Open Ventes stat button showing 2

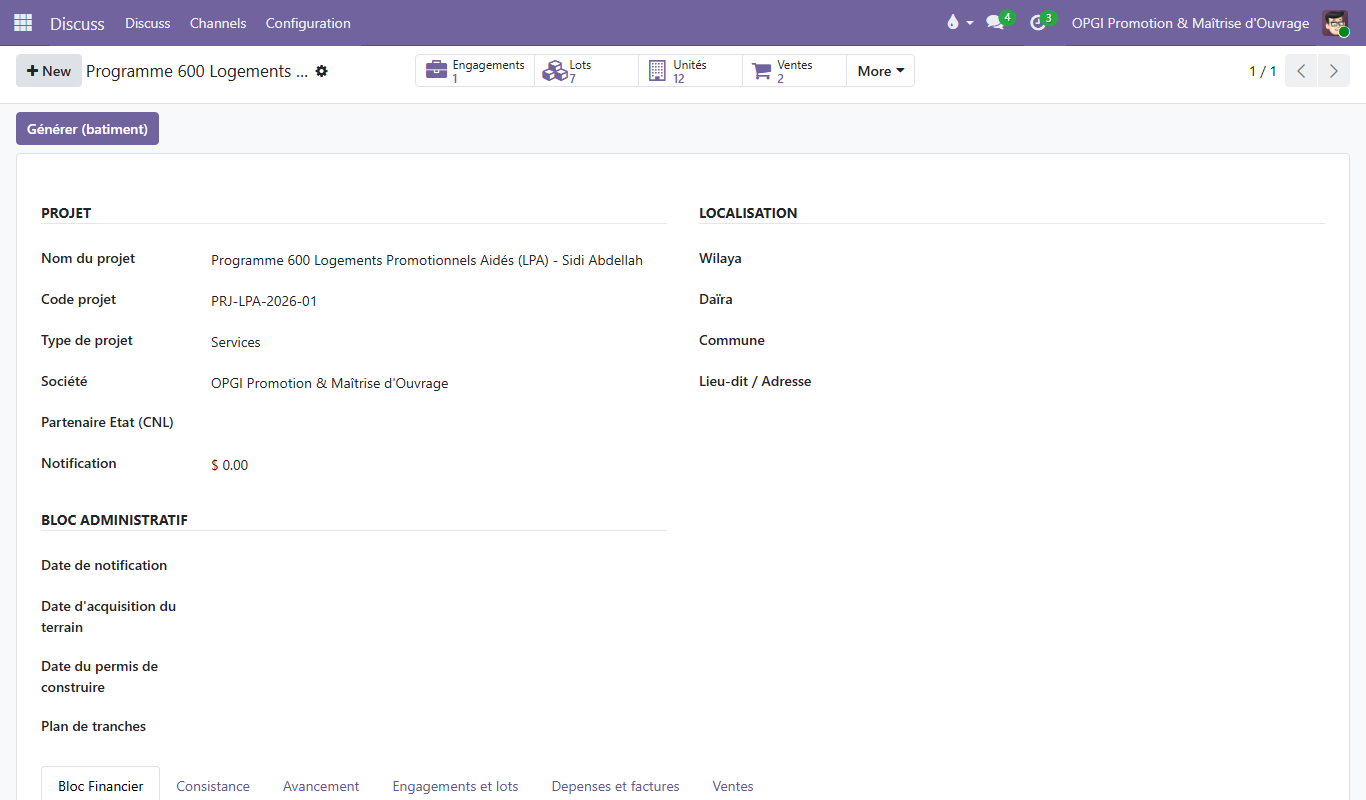tap(795, 71)
